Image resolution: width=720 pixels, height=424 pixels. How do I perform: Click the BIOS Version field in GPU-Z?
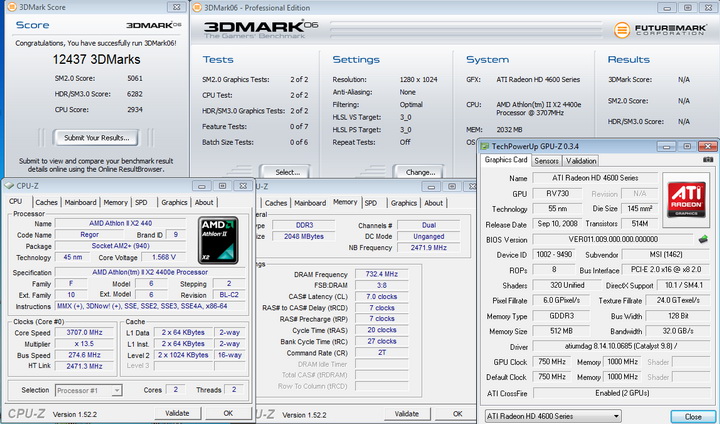click(613, 239)
